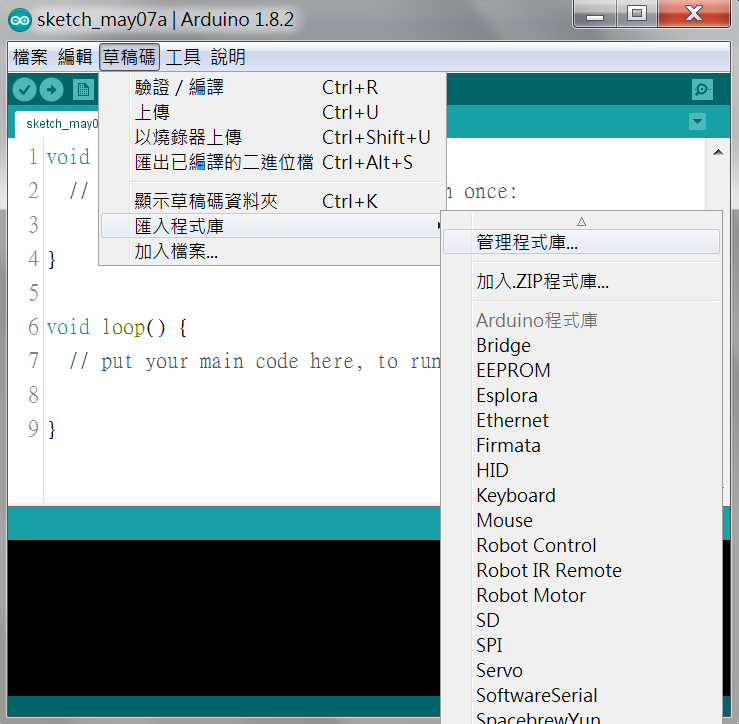Click the Verify checkmark toolbar icon
This screenshot has width=739, height=724.
[x=25, y=90]
